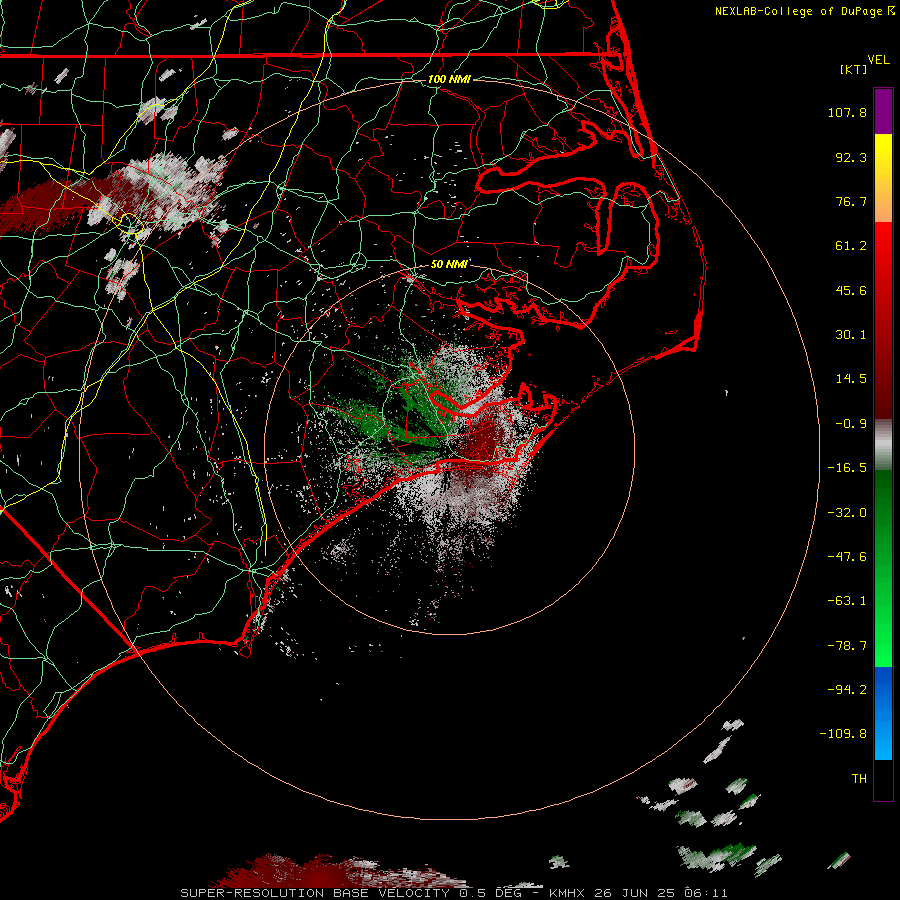Viewport: 900px width, 900px height.
Task: Click the 14.5 legend value
Action: (851, 379)
